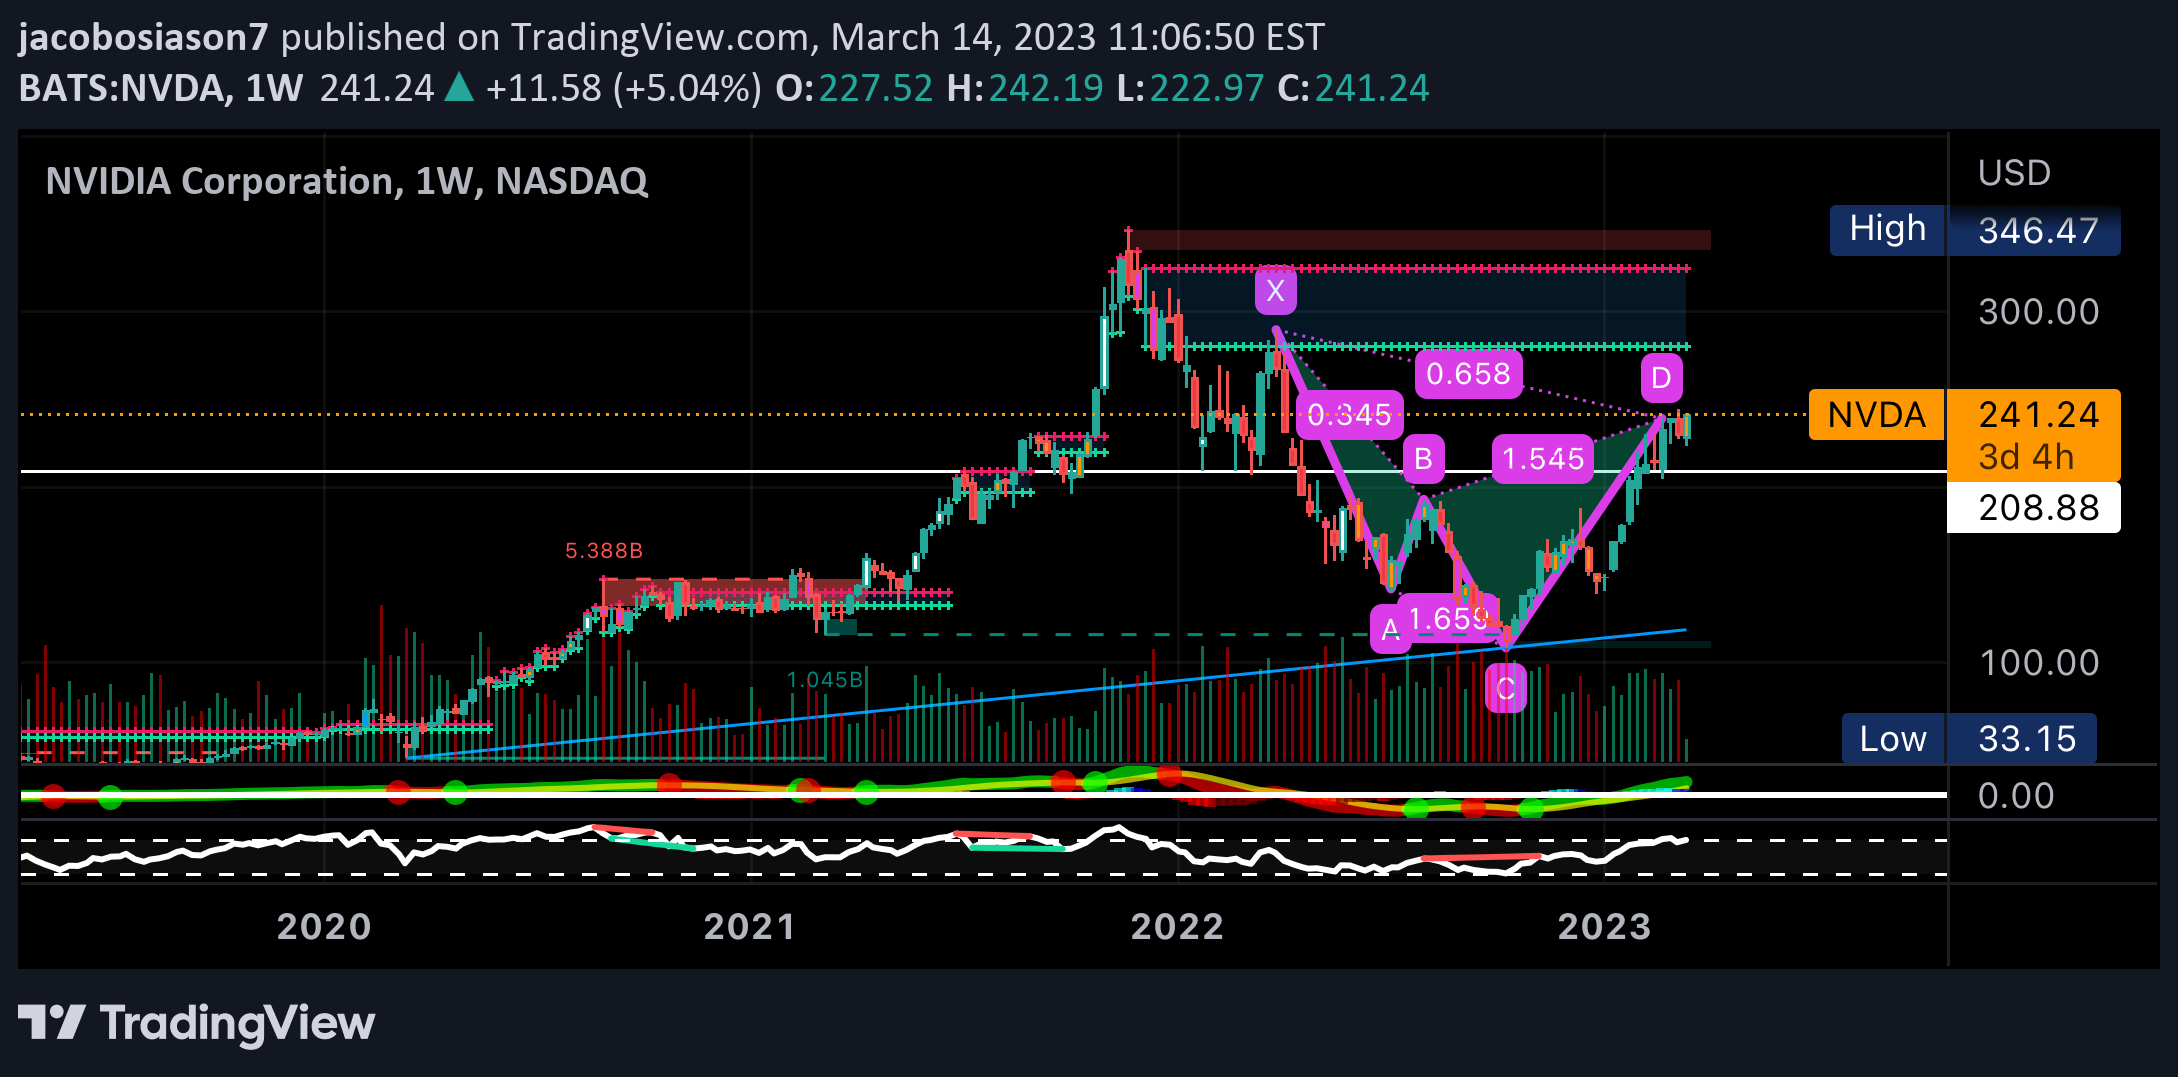Click the 2023 time axis label

[1604, 927]
